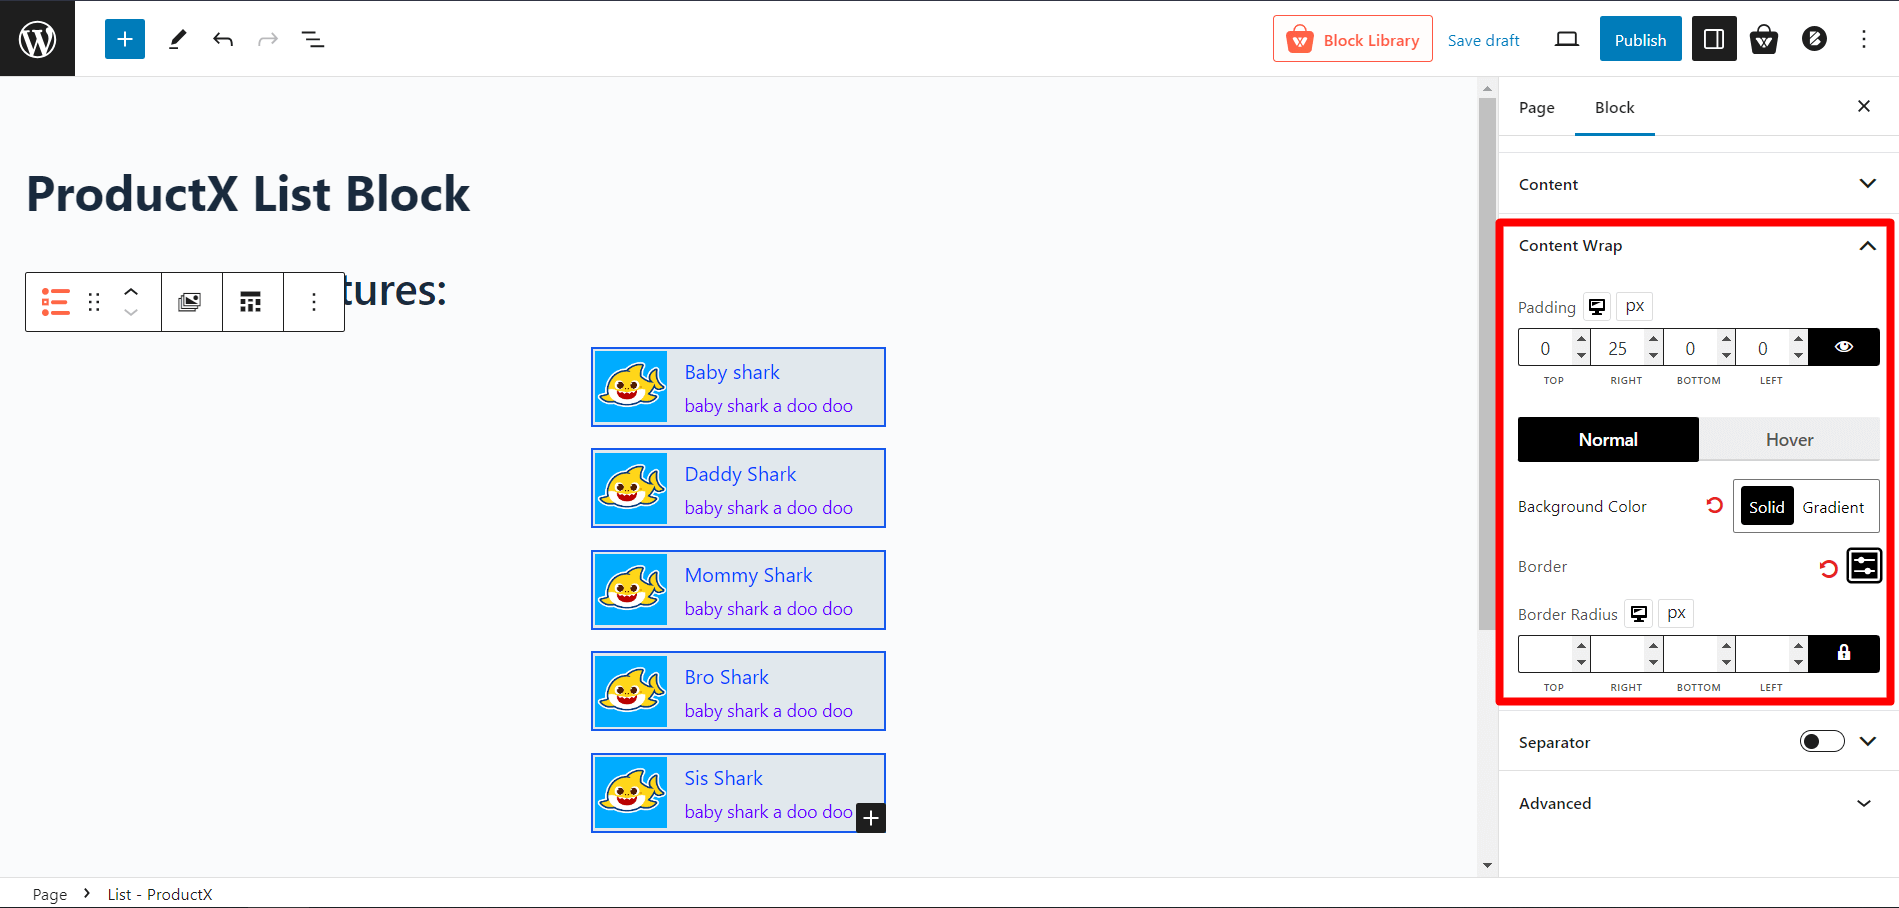Open the block toolbar image gallery icon
The height and width of the screenshot is (908, 1899).
point(190,302)
